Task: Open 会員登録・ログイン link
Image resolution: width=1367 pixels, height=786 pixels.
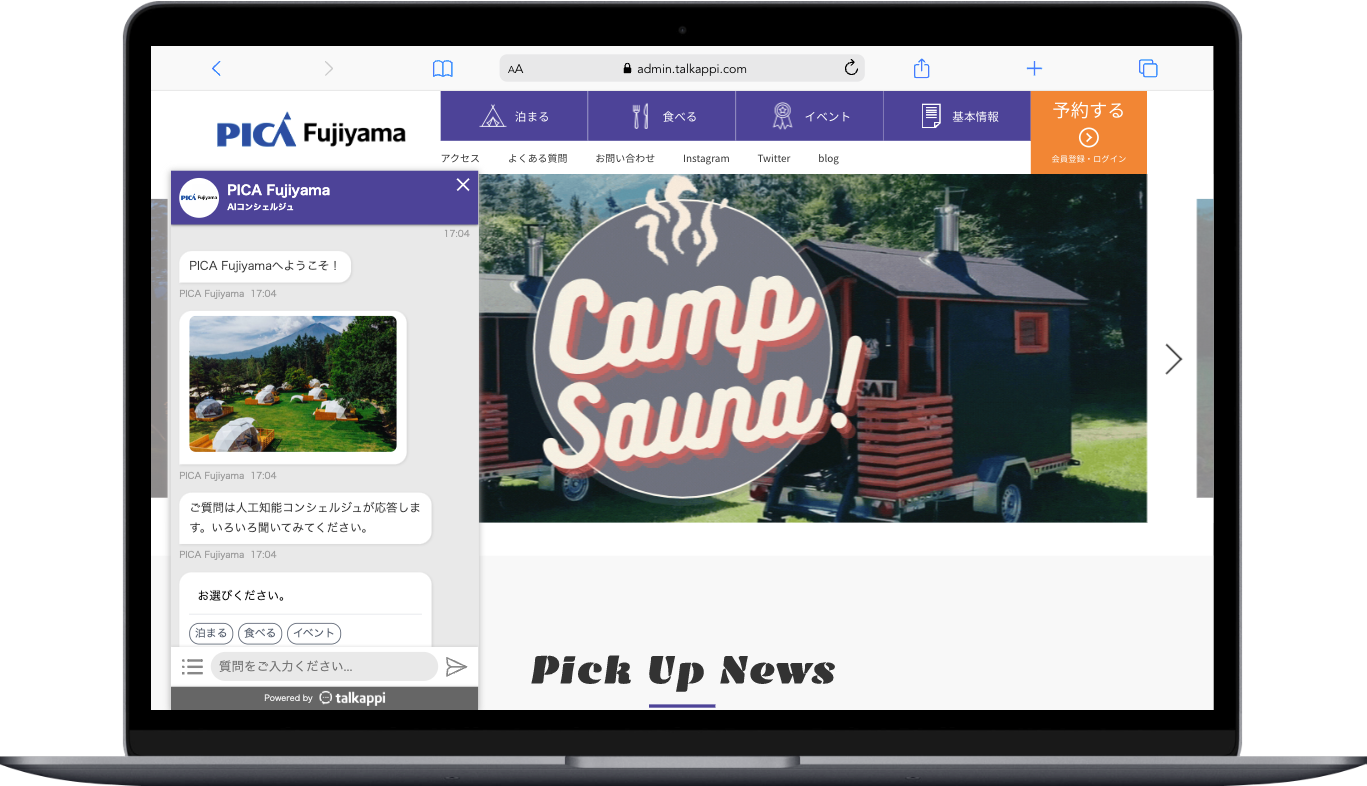Action: [1089, 159]
